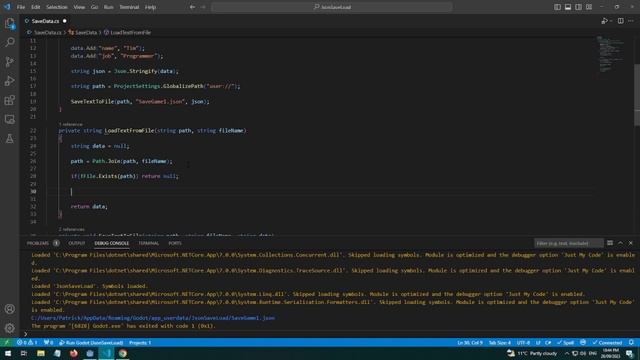Image resolution: width=640 pixels, height=360 pixels.
Task: Switch to the Output panel tab
Action: 77,243
